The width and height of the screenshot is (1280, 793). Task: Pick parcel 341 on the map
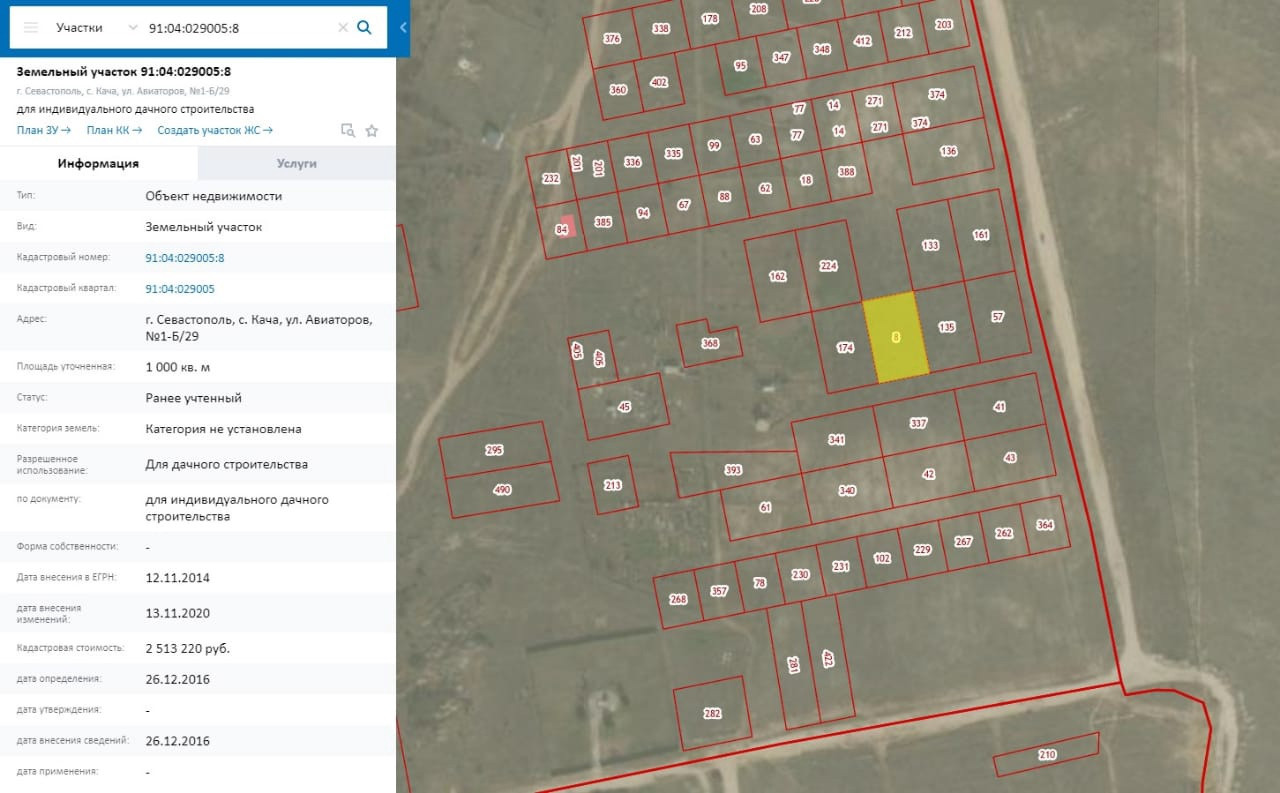click(837, 440)
